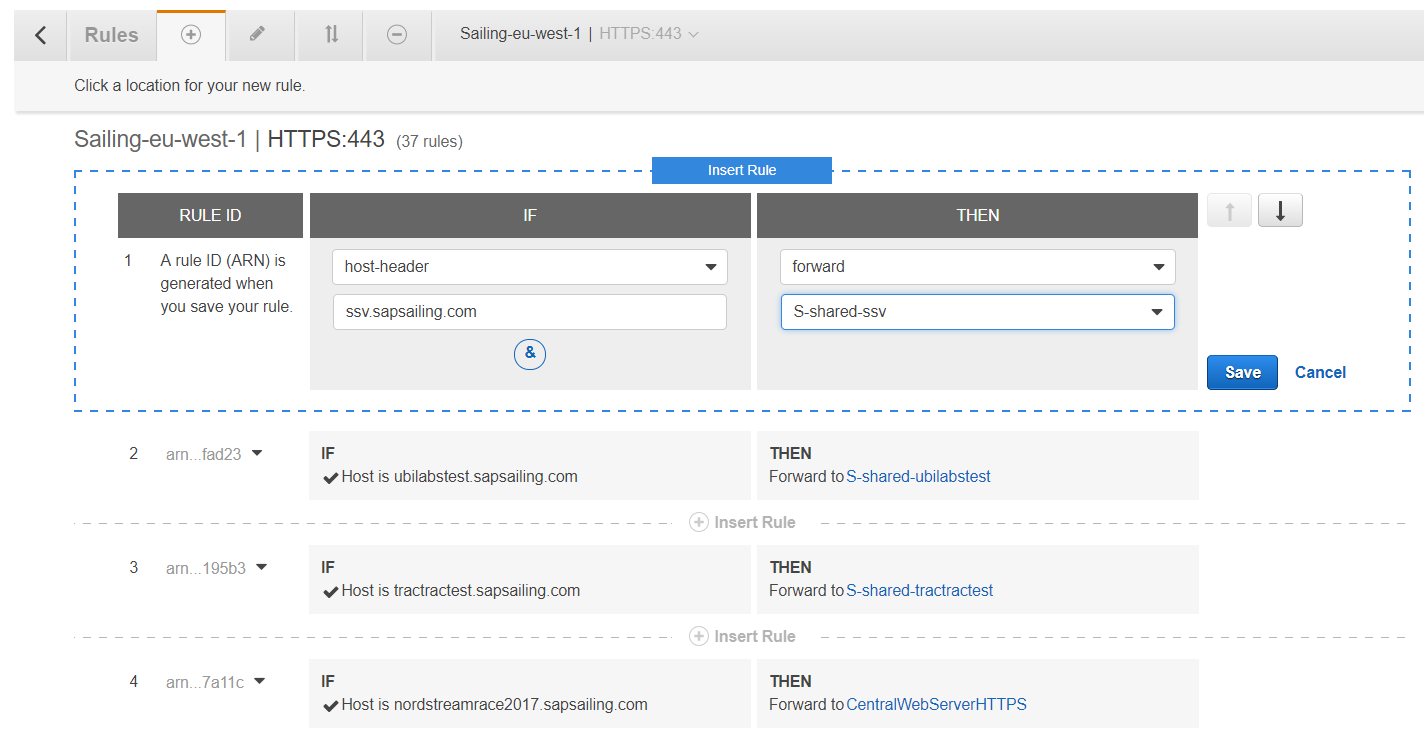Open the forward action dropdown
The image size is (1424, 734).
tap(977, 267)
